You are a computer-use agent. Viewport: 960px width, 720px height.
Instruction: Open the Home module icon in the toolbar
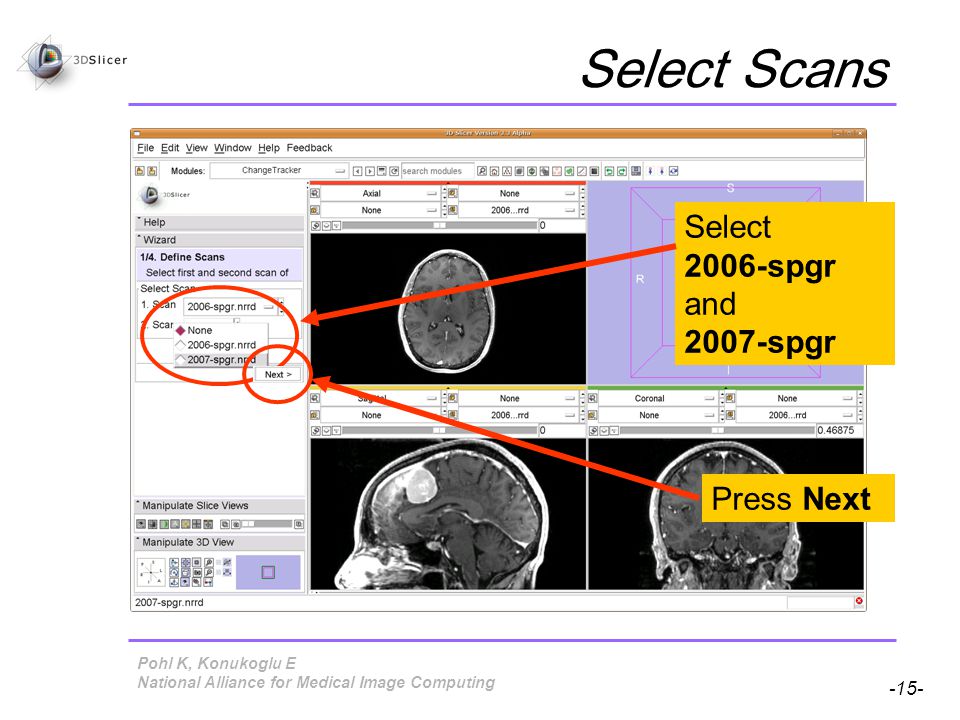[495, 171]
